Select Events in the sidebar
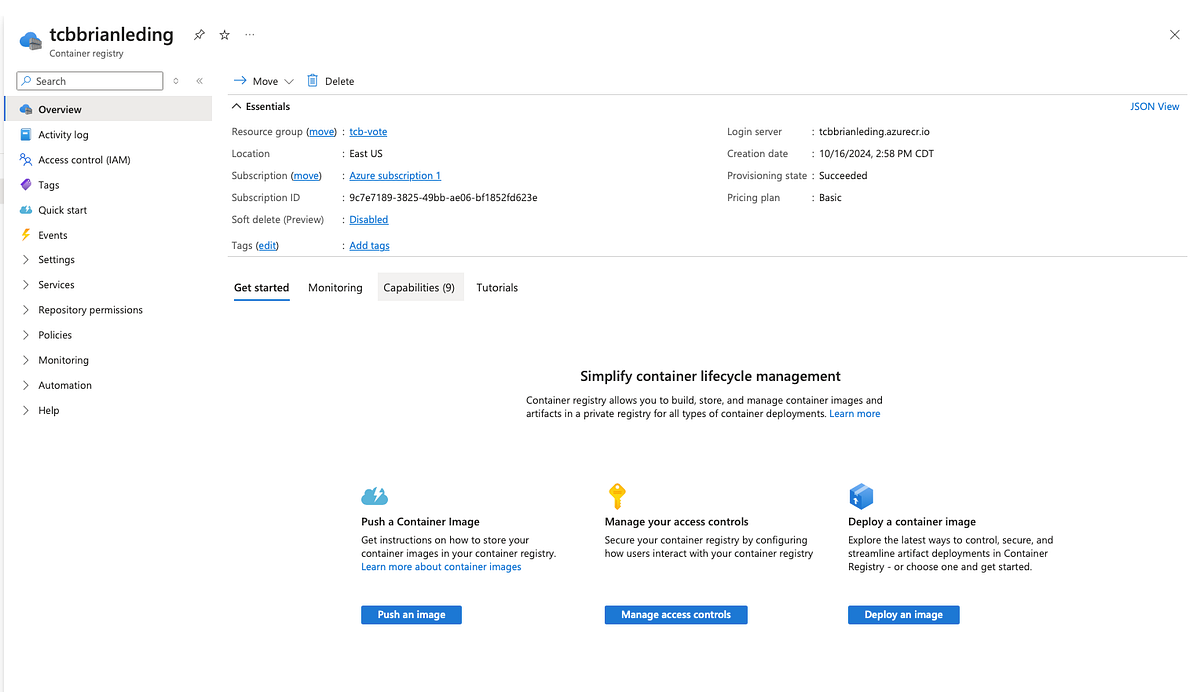The image size is (1200, 692). (55, 234)
